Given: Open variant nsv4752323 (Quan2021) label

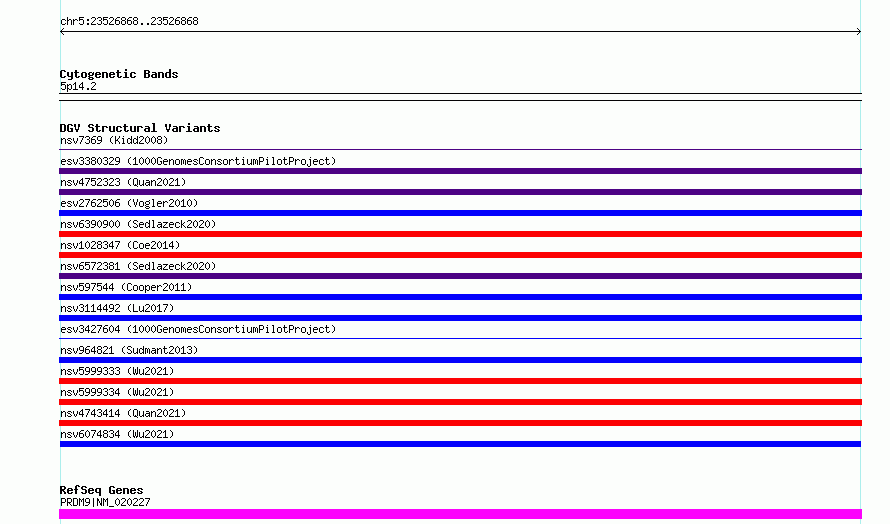Looking at the screenshot, I should pyautogui.click(x=123, y=182).
